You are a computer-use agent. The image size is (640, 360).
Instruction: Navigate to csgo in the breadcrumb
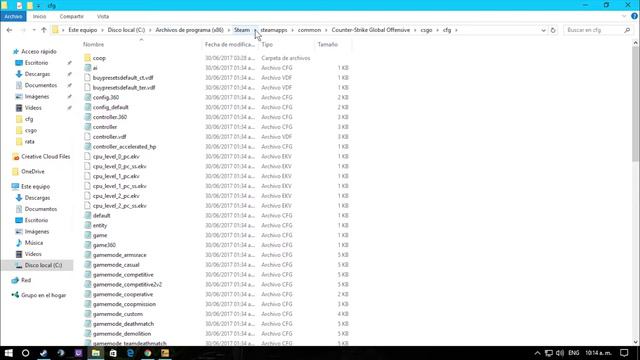click(x=426, y=30)
